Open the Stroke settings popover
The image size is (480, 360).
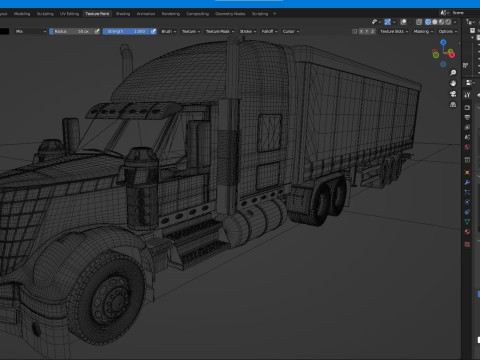pyautogui.click(x=248, y=31)
